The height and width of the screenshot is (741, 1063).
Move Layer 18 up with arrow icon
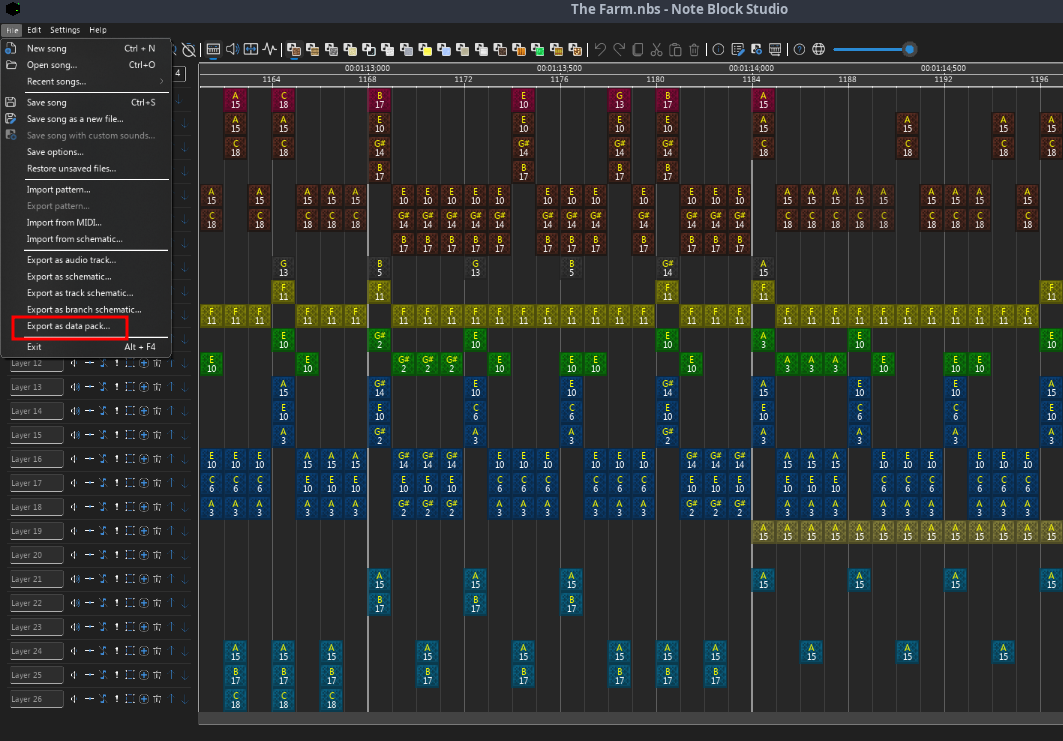pos(172,507)
